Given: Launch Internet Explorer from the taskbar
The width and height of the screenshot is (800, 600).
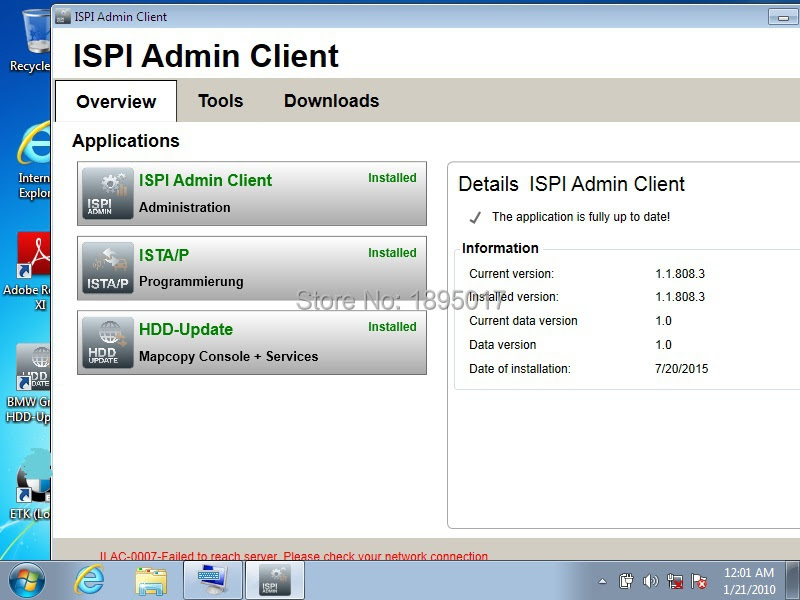Looking at the screenshot, I should (89, 581).
